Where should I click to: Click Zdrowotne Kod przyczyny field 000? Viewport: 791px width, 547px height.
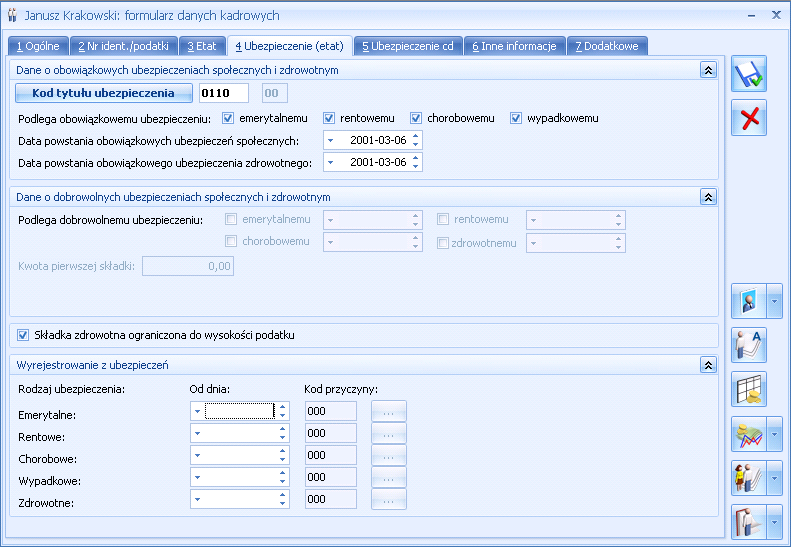(330, 500)
